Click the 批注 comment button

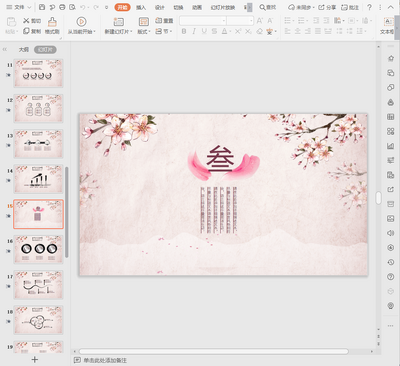pyautogui.click(x=350, y=7)
